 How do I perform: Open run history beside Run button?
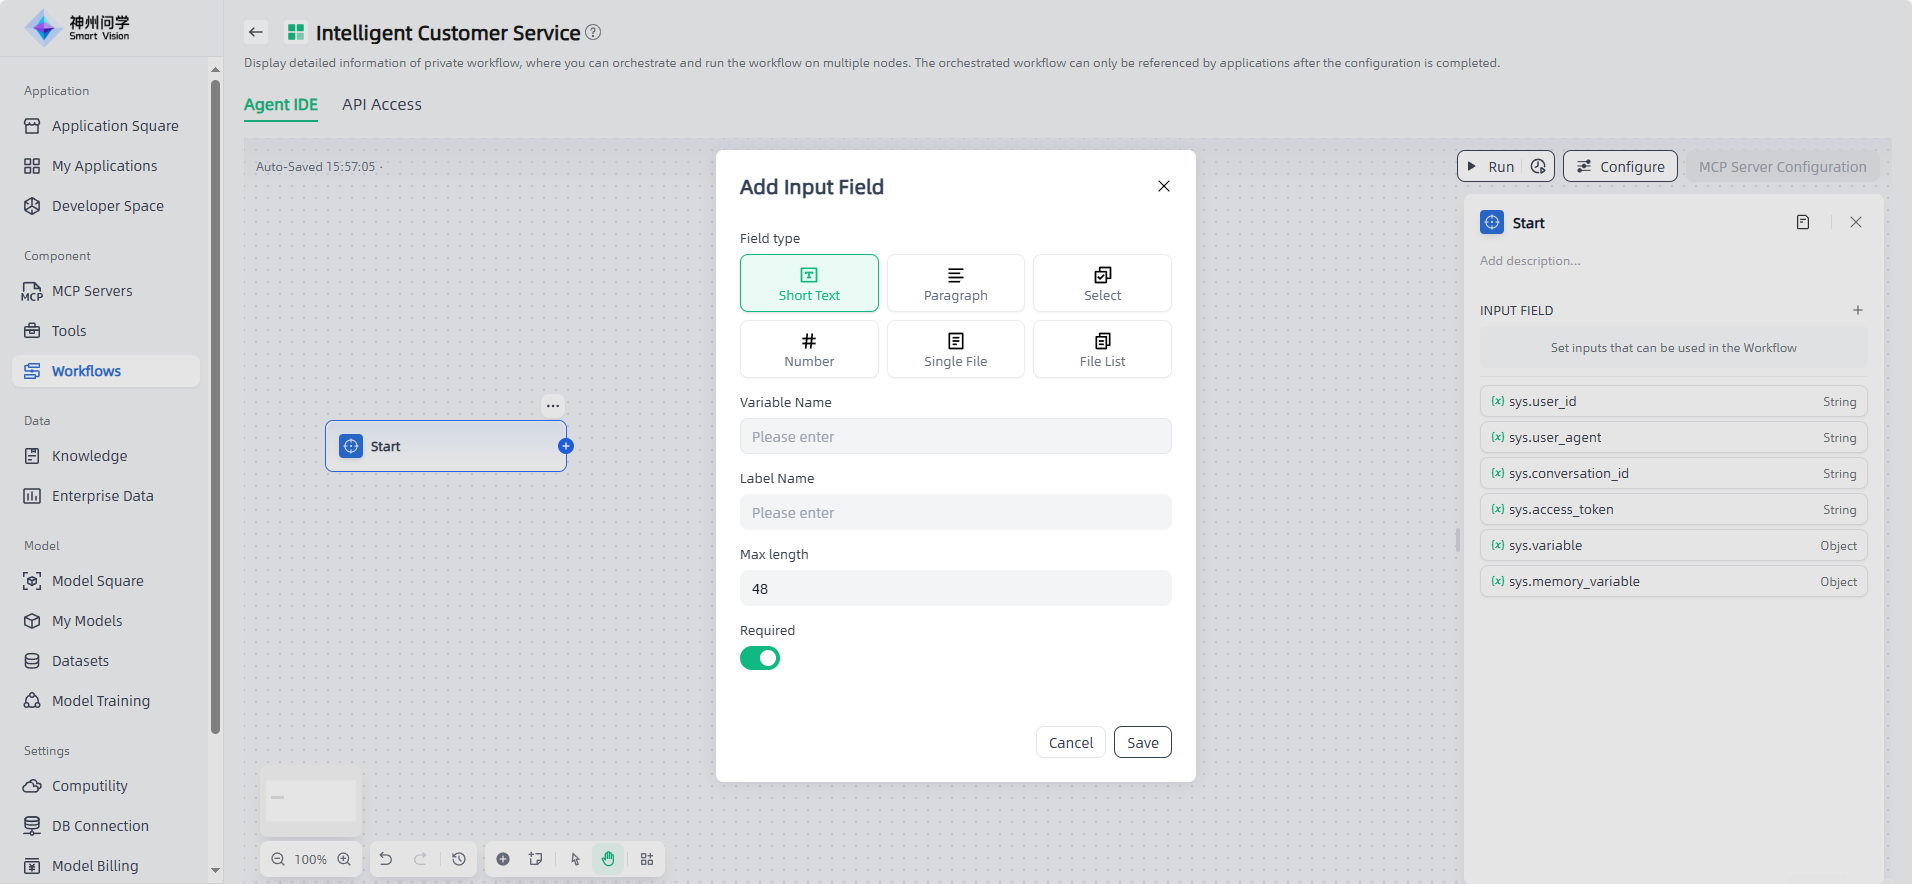pos(1538,167)
